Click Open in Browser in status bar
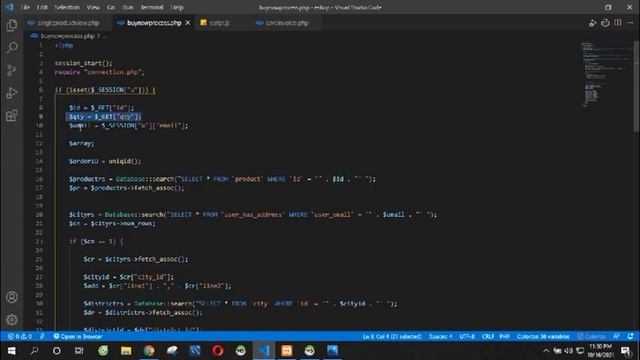Image resolution: width=640 pixels, height=360 pixels. click(78, 336)
